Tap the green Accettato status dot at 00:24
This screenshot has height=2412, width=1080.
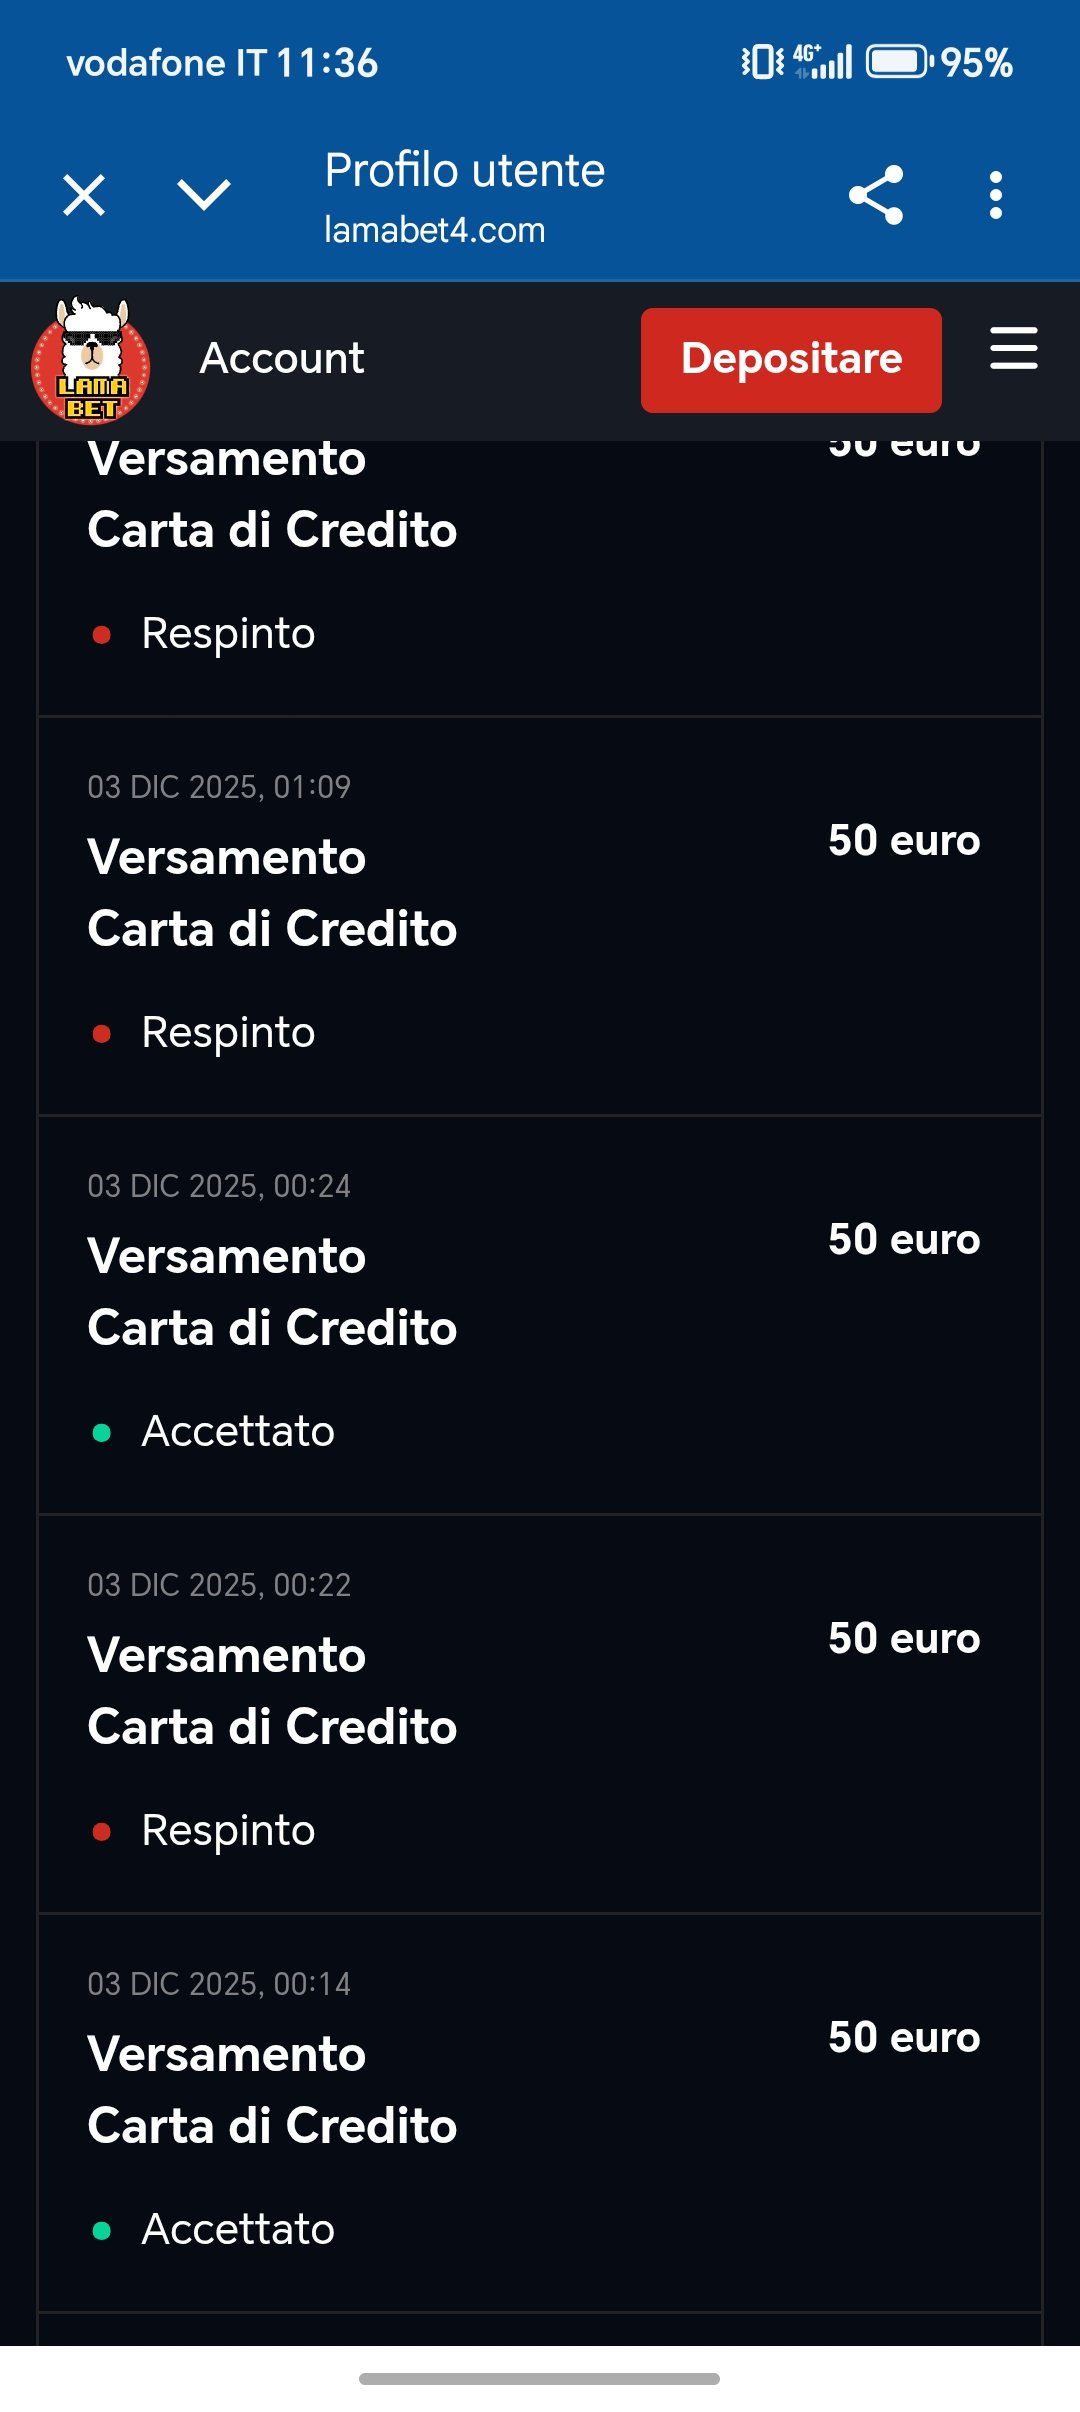tap(101, 1432)
